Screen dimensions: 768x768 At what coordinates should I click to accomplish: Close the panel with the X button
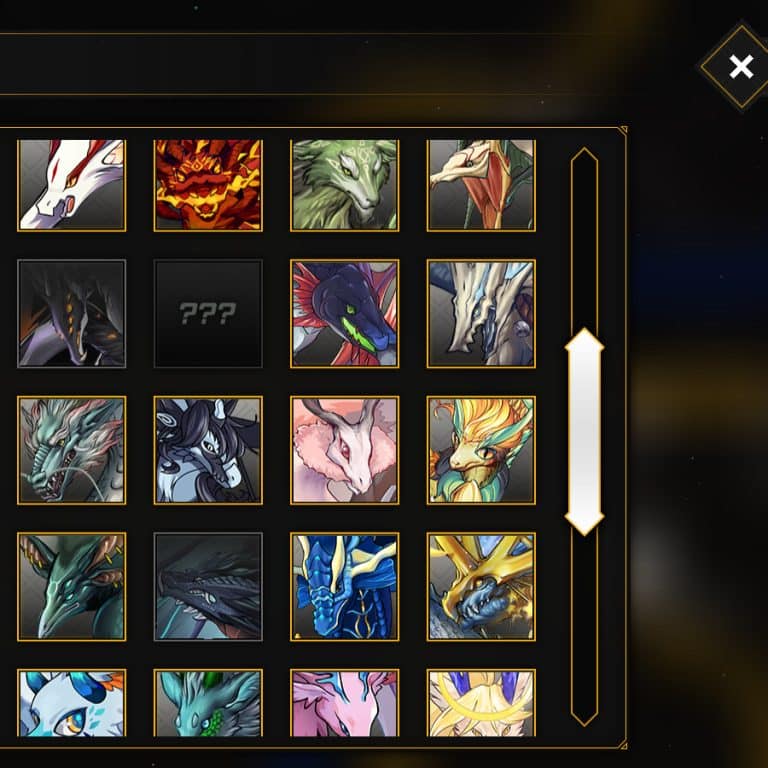pyautogui.click(x=741, y=67)
